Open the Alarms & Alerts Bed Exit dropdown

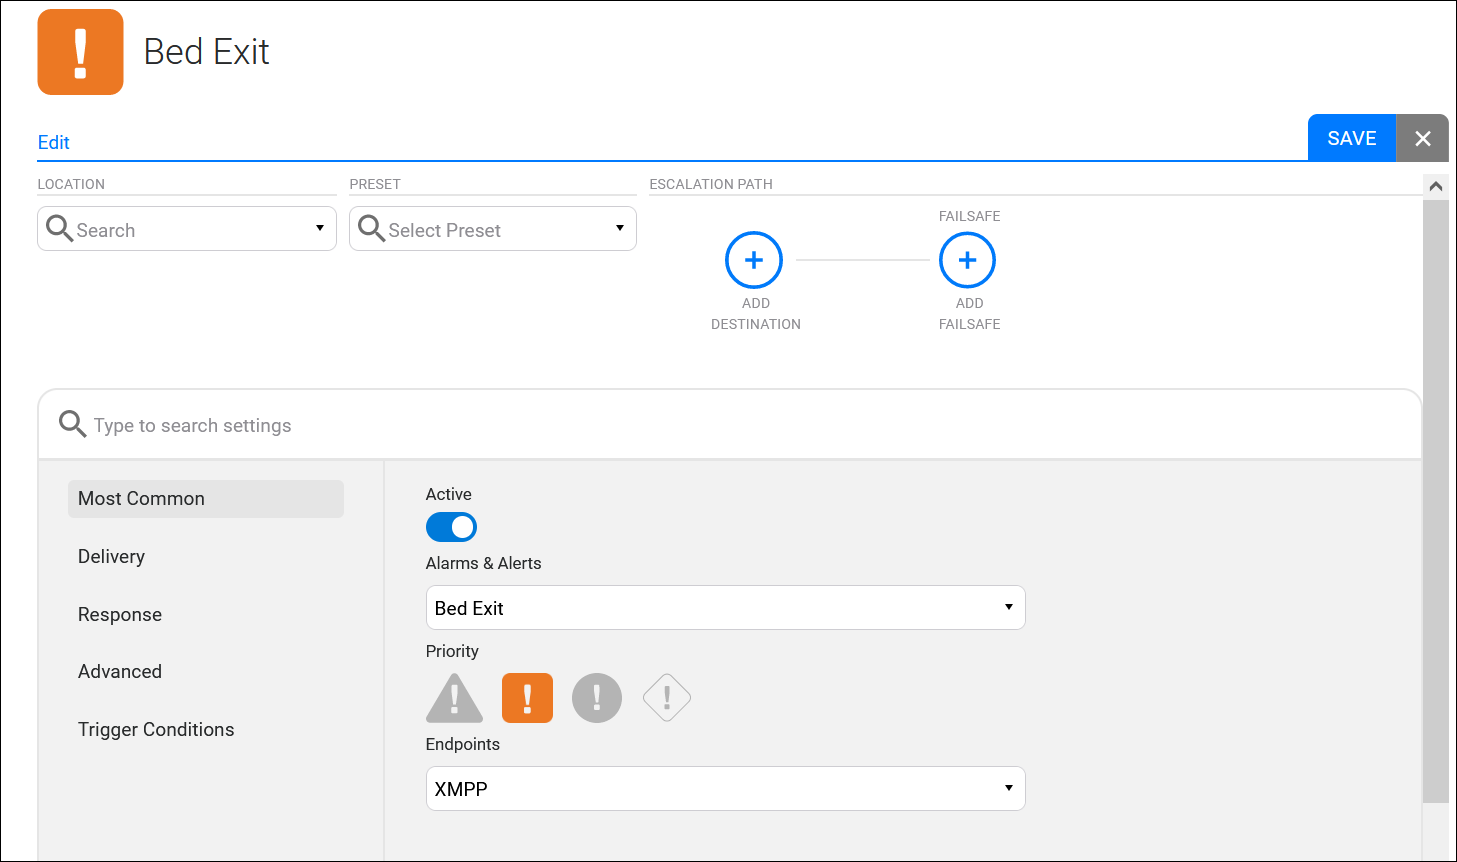(x=725, y=608)
